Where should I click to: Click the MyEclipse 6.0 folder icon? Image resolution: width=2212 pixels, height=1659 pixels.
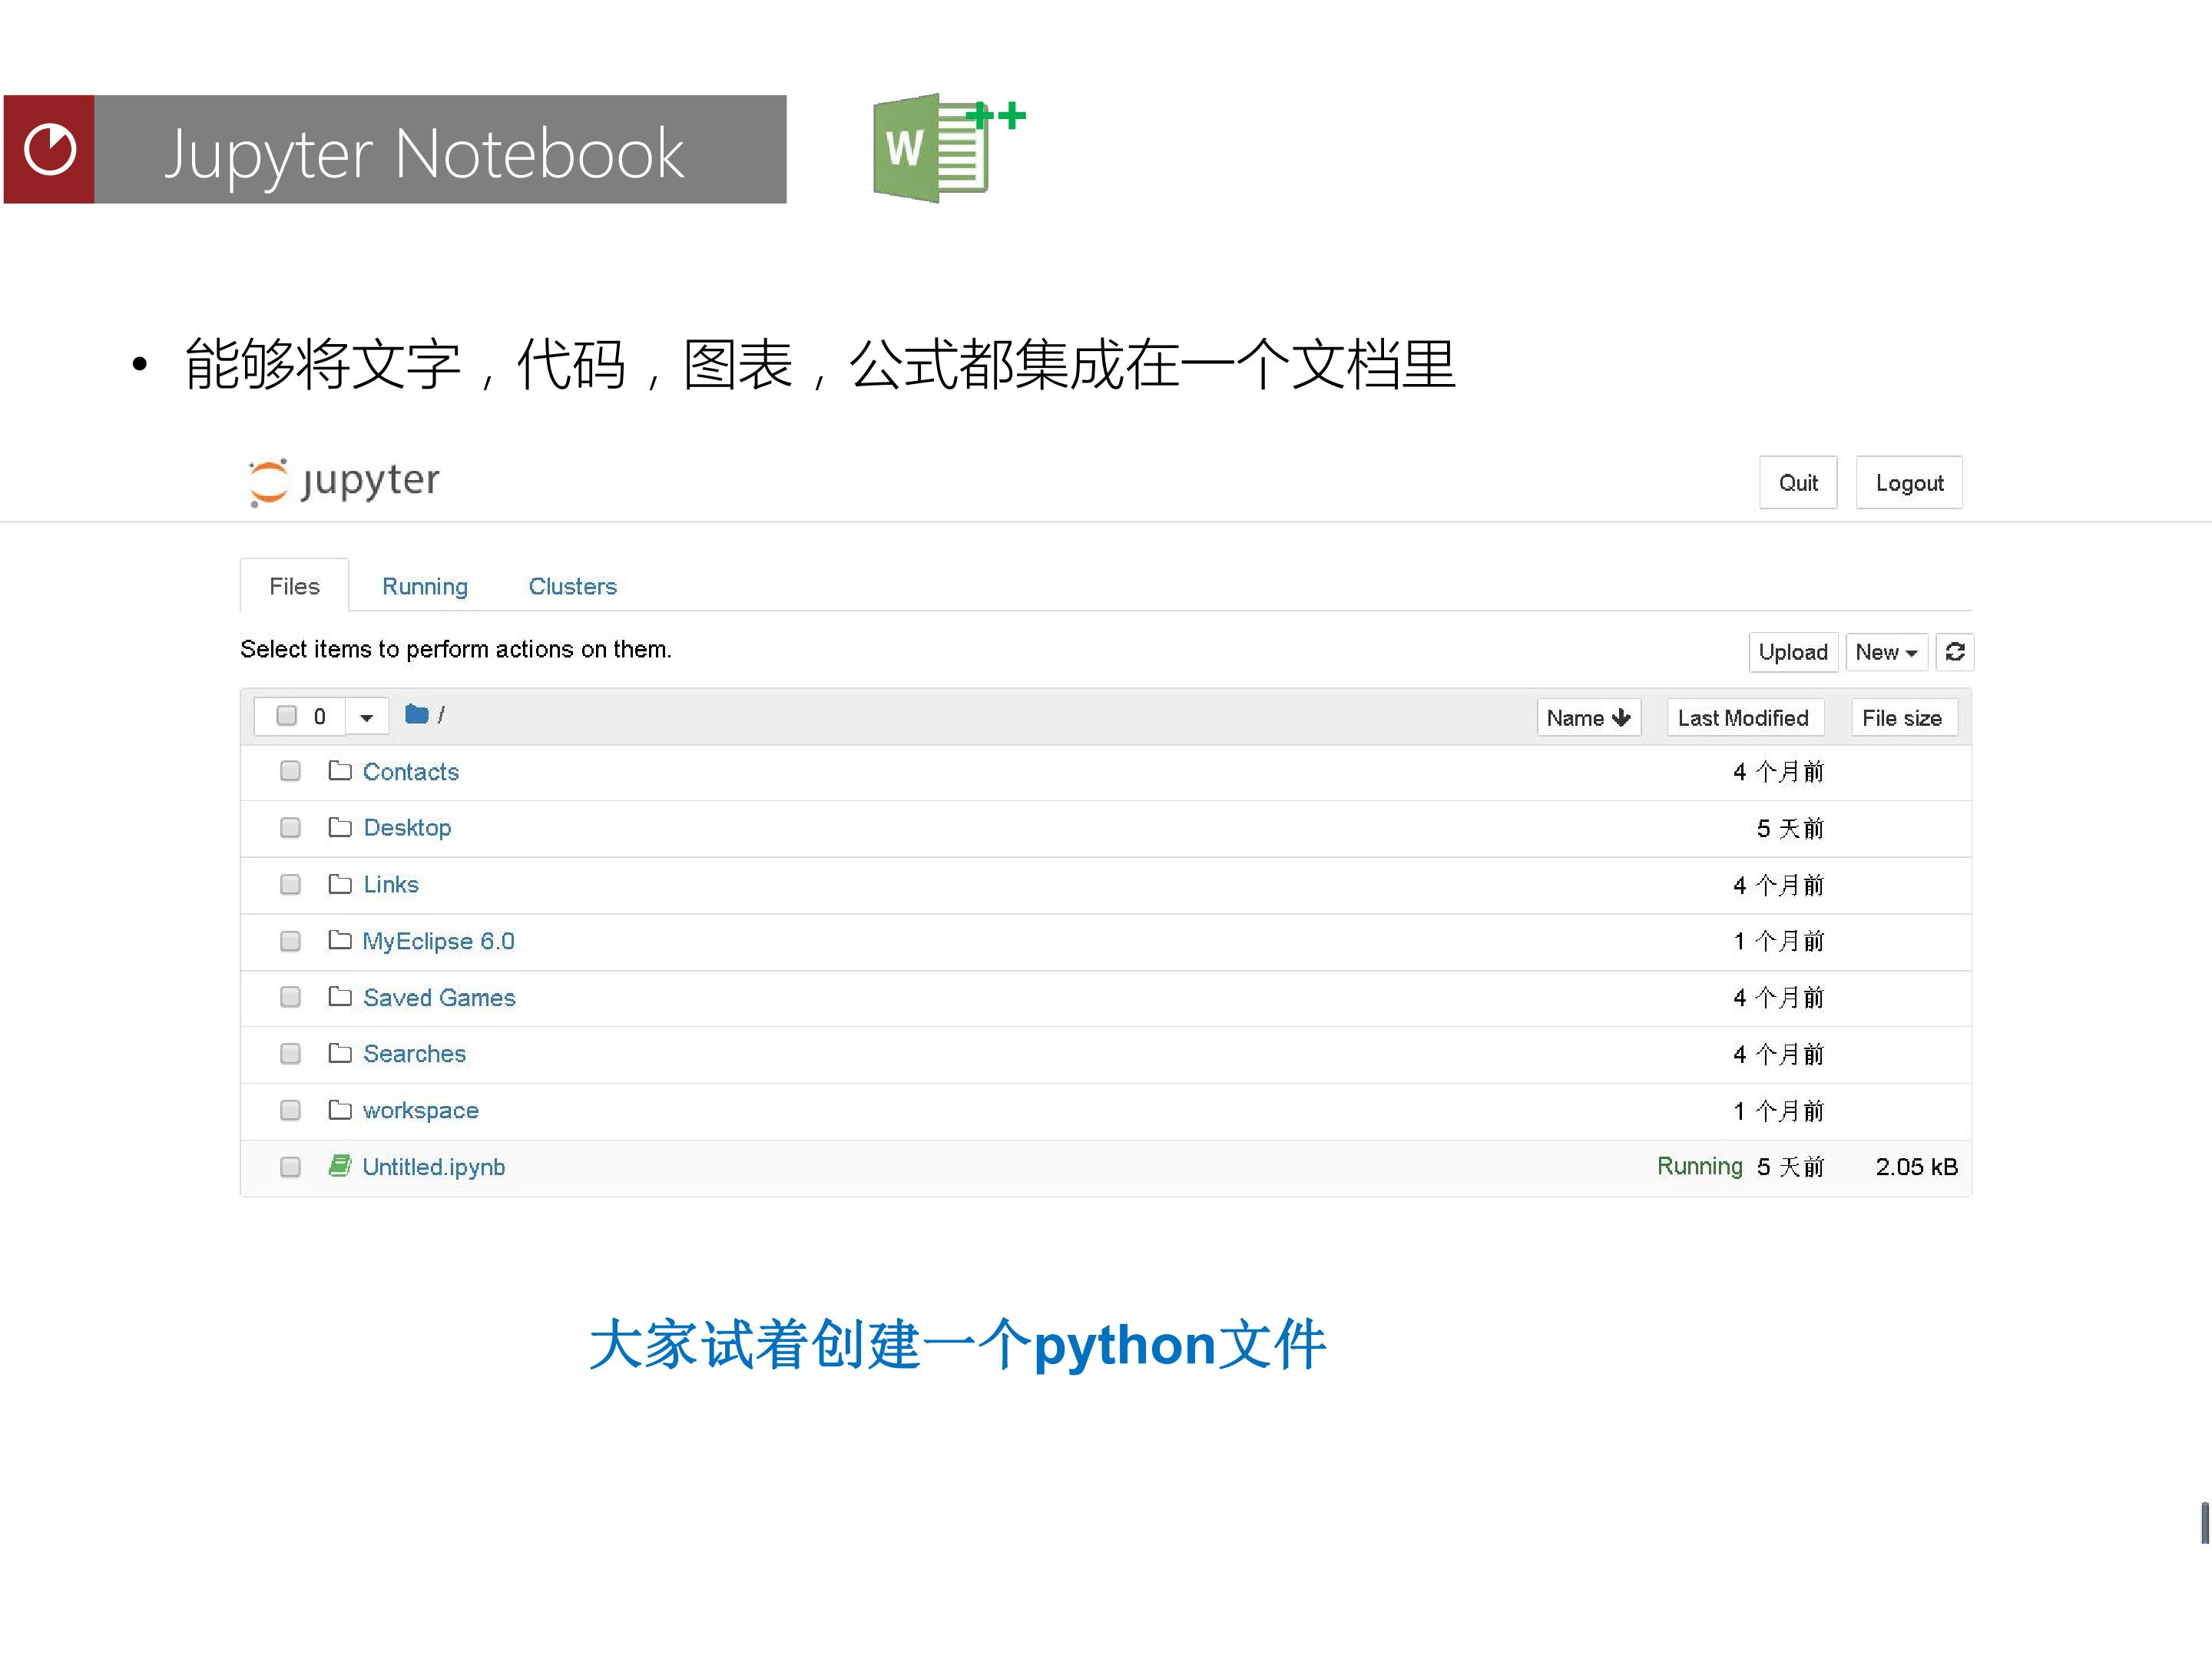(340, 940)
